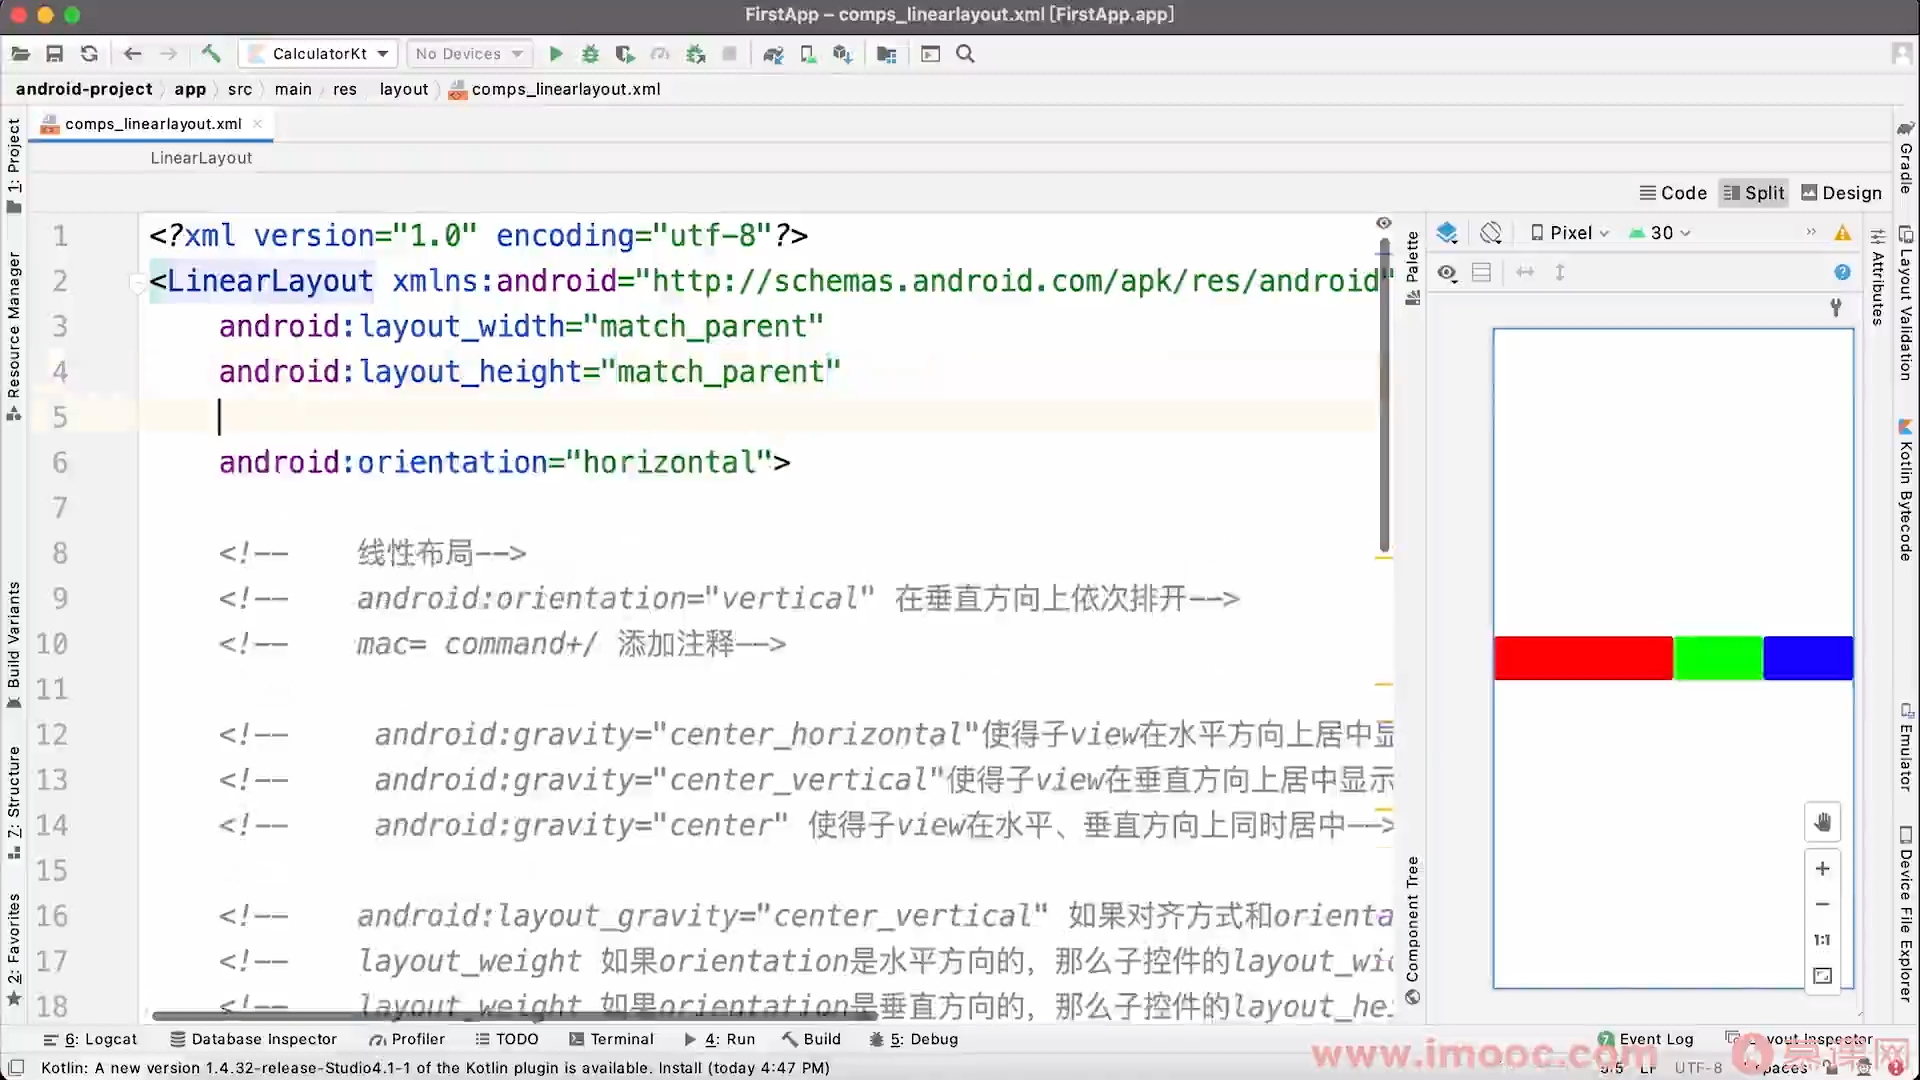This screenshot has width=1920, height=1080.
Task: Run the app with green play icon
Action: (x=557, y=54)
